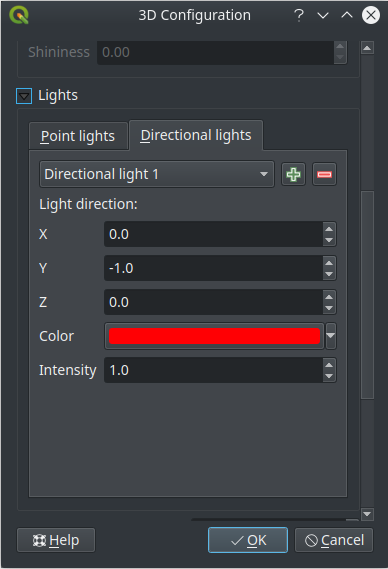Viewport: 388px width, 569px height.
Task: Increase the X direction value
Action: click(x=329, y=229)
